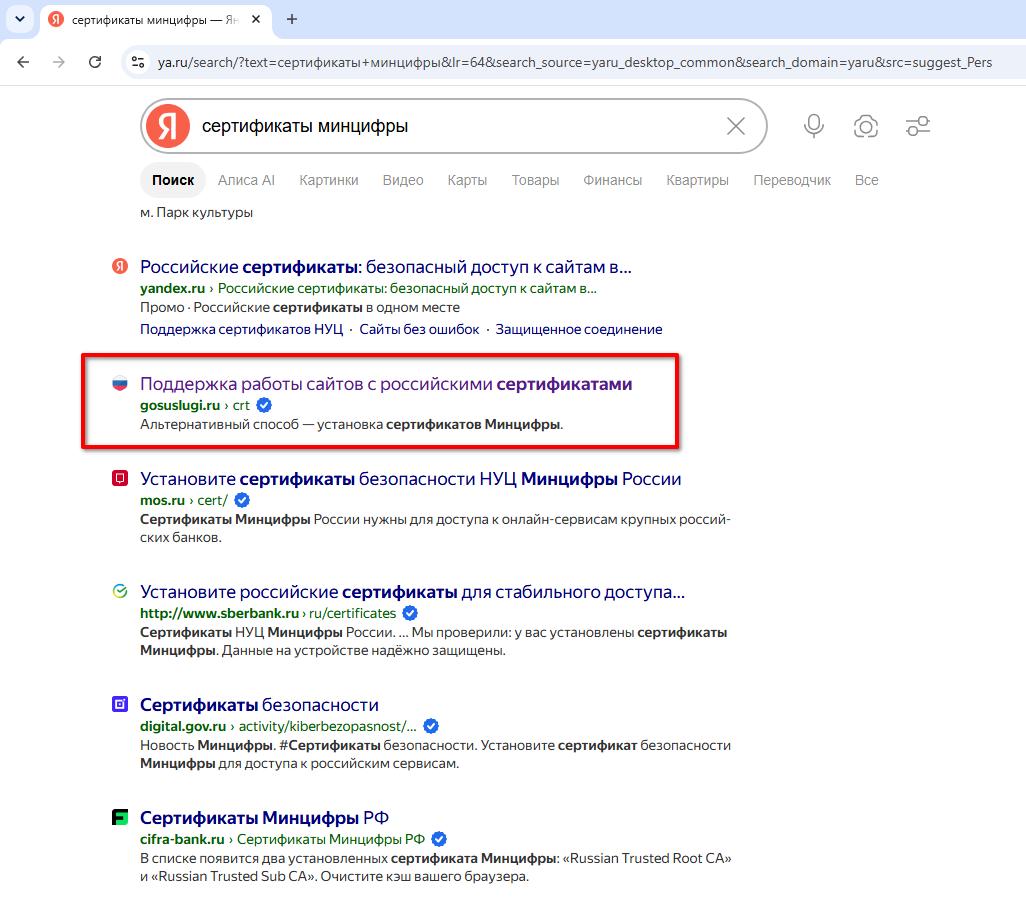Switch to Карты tab
The image size is (1026, 912).
(x=467, y=180)
